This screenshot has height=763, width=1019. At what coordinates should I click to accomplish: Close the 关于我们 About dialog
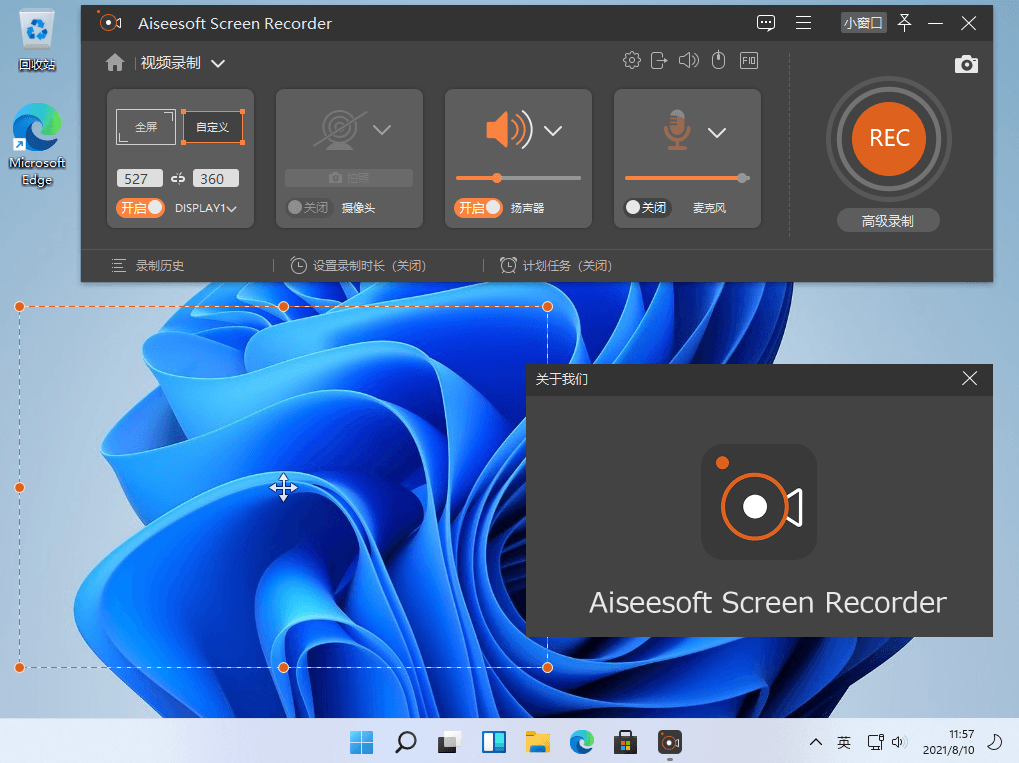[969, 378]
